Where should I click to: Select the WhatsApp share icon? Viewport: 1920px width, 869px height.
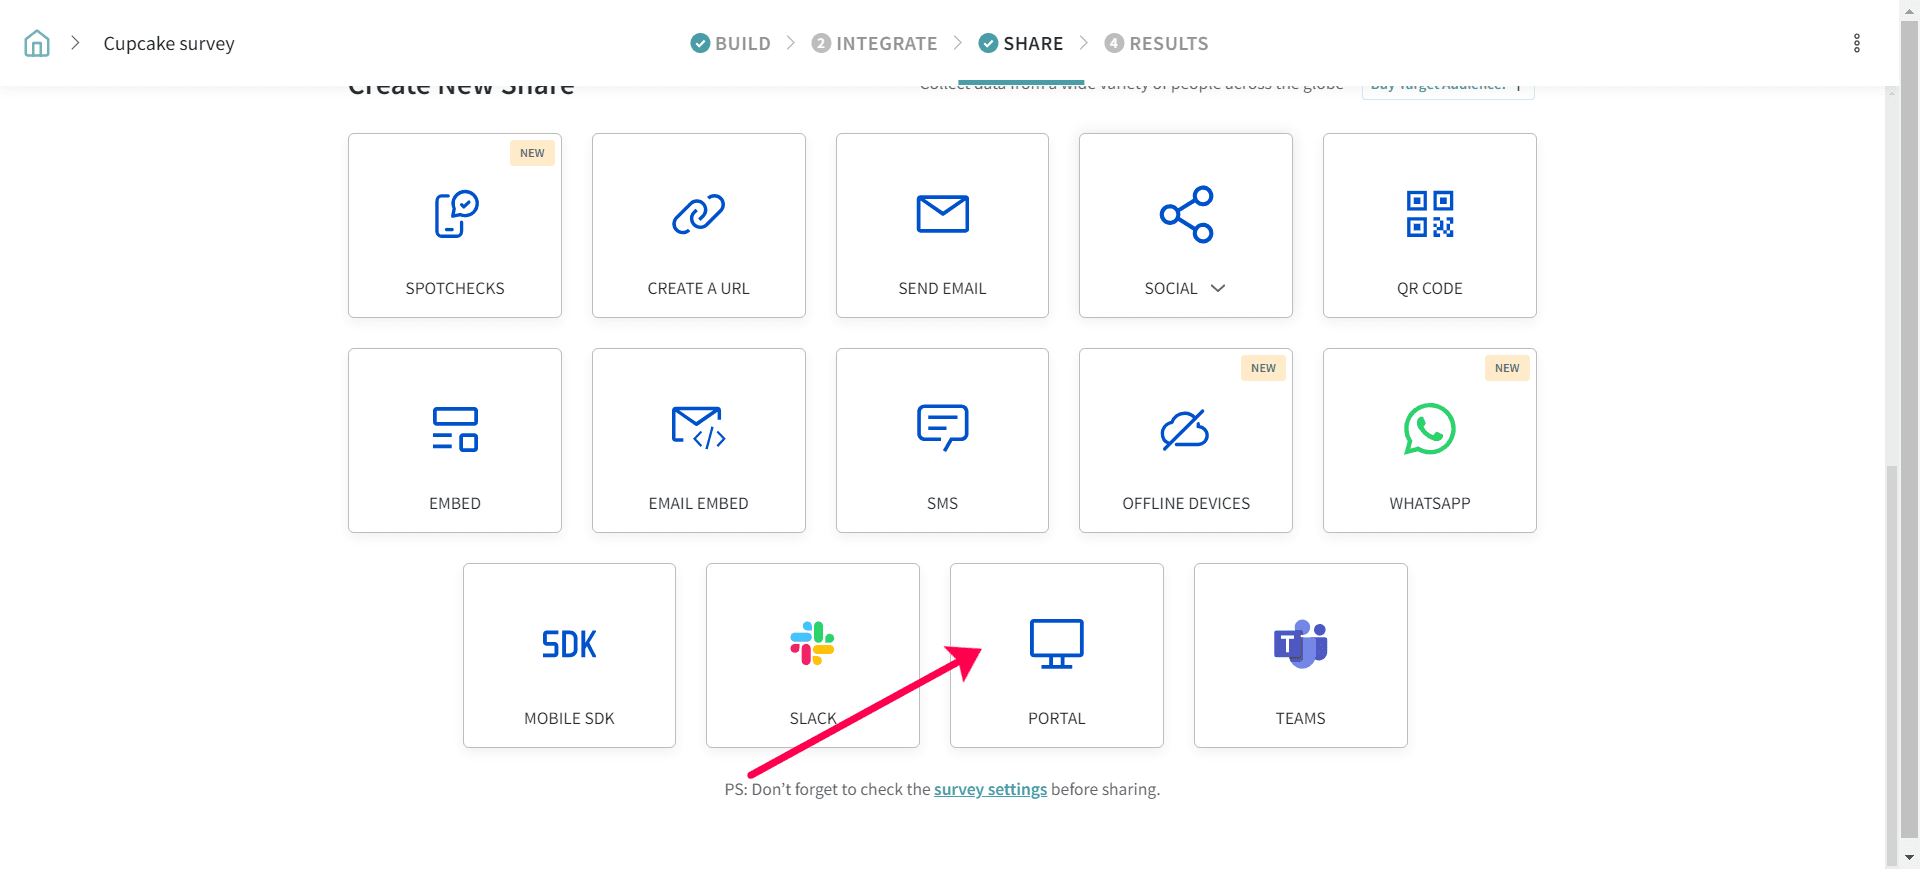click(1429, 429)
